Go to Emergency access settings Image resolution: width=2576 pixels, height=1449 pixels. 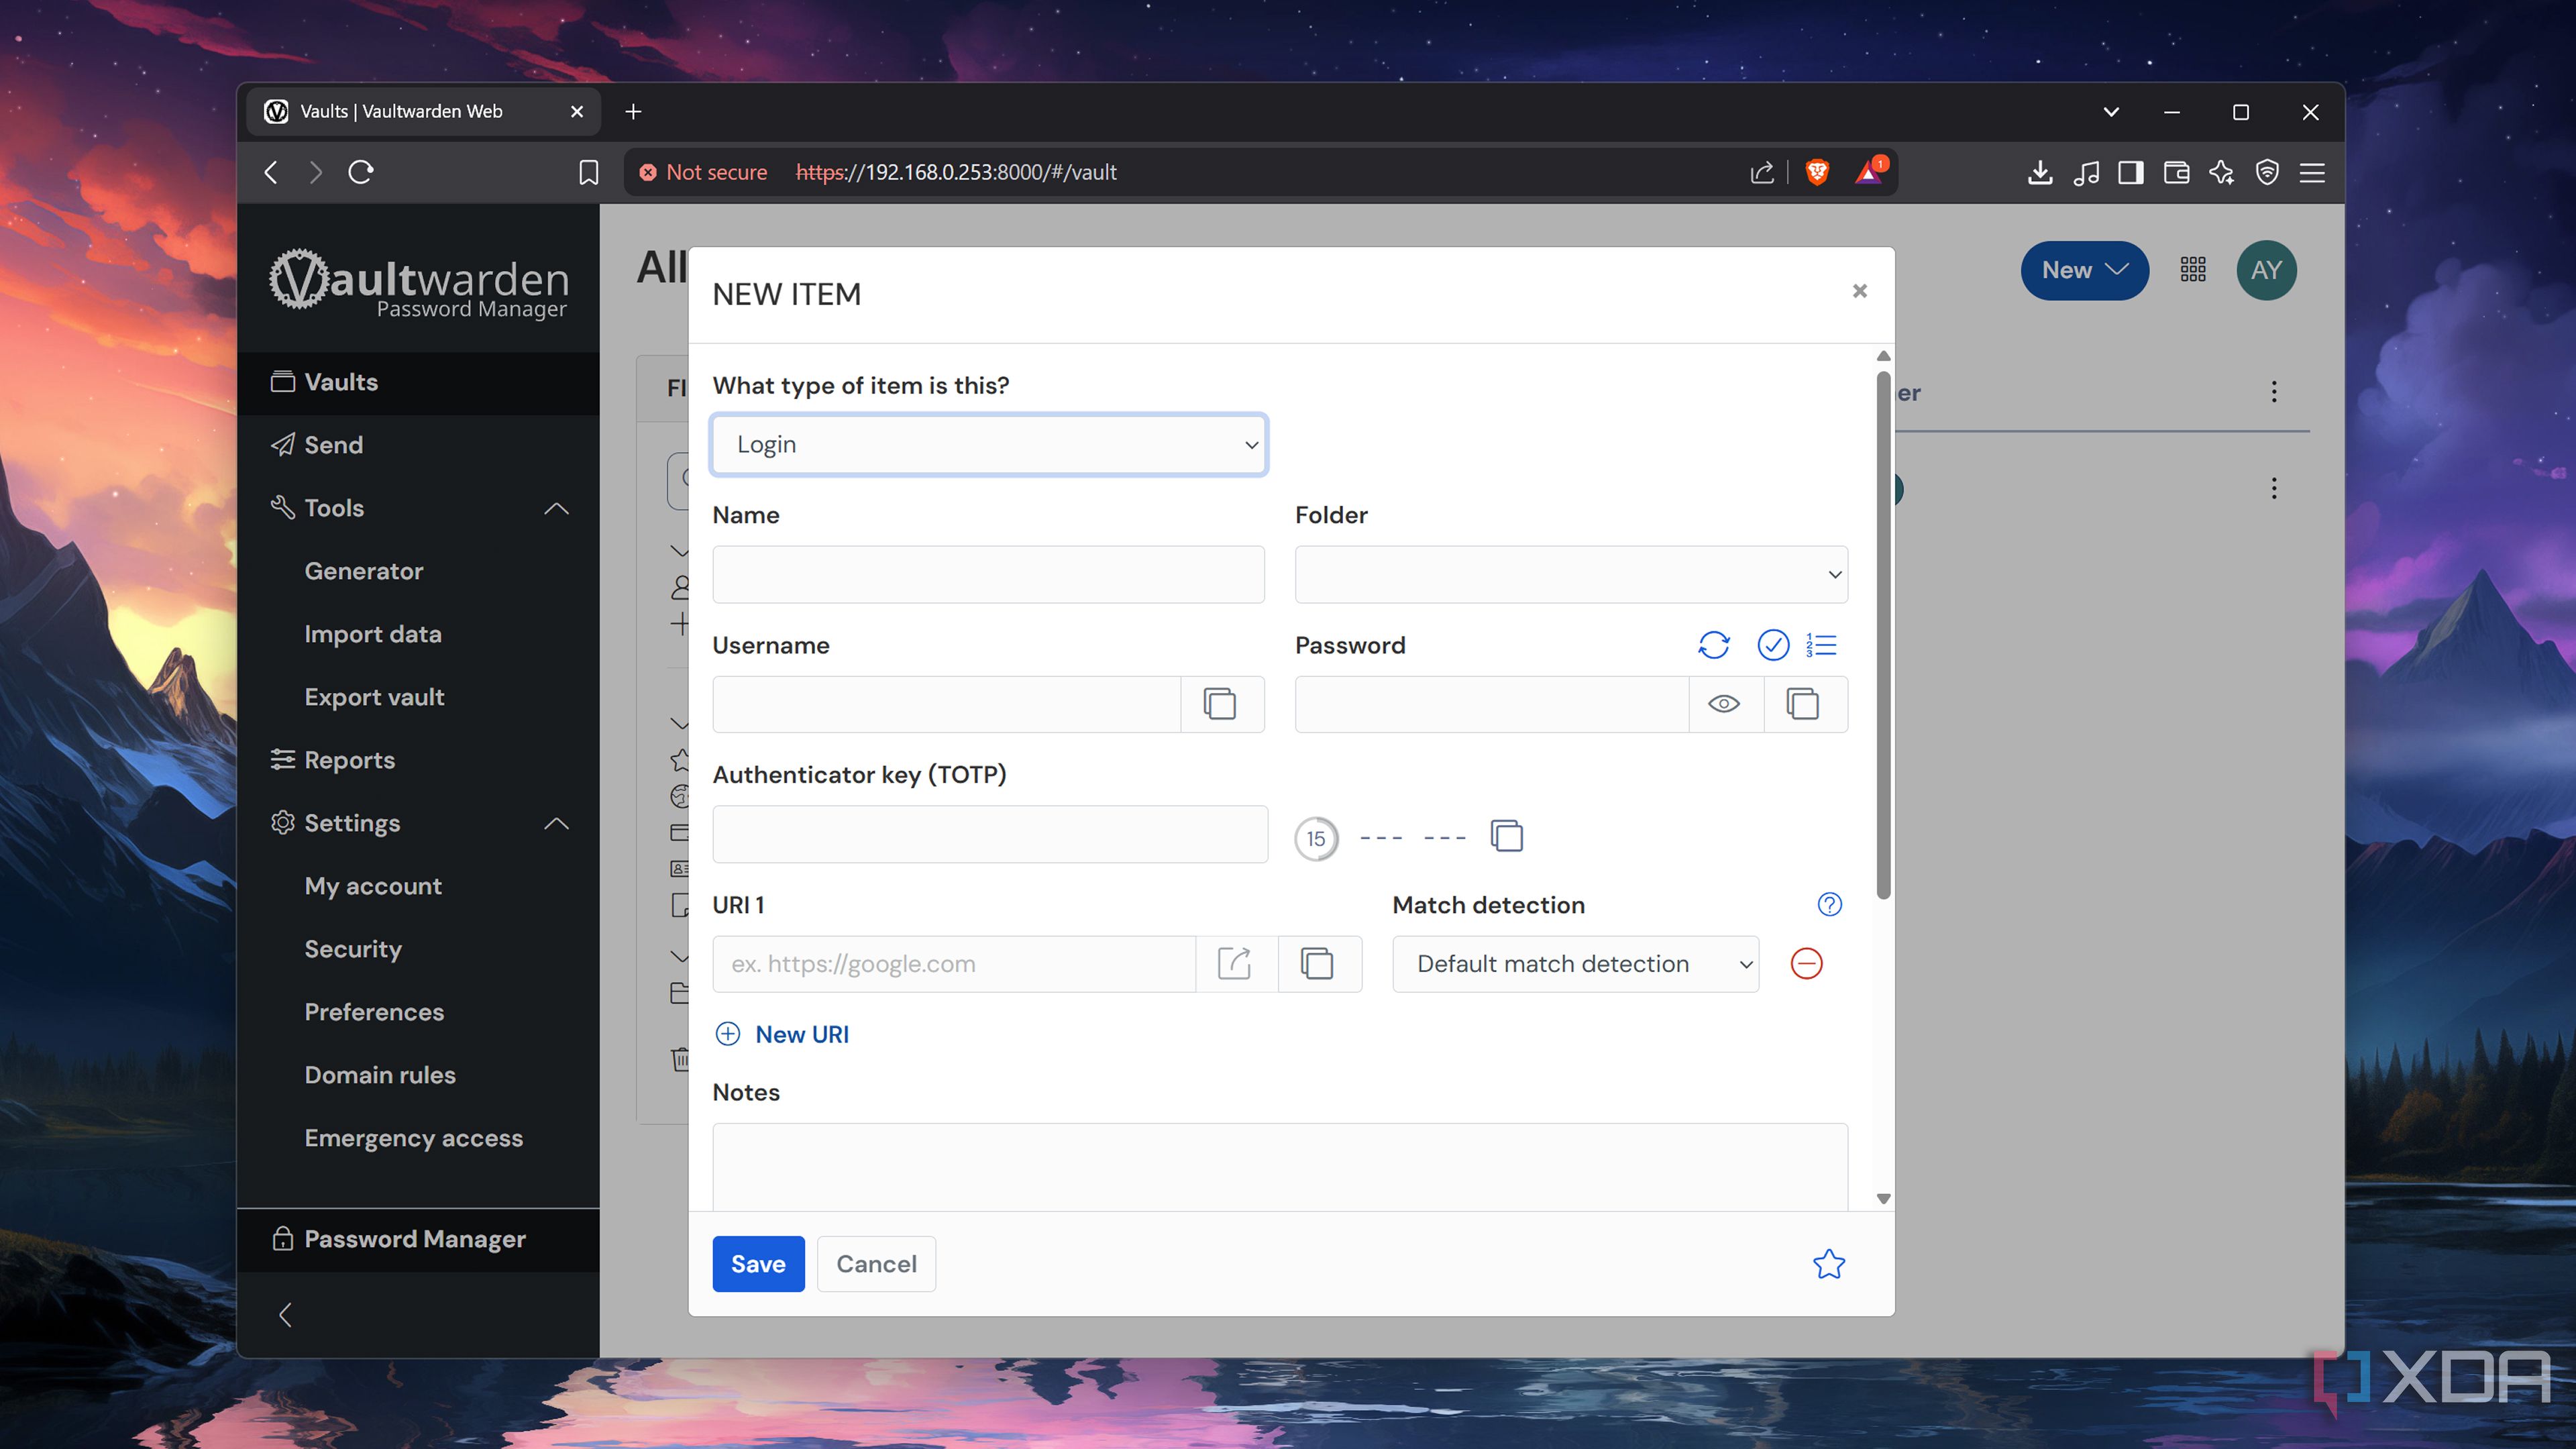point(413,1138)
